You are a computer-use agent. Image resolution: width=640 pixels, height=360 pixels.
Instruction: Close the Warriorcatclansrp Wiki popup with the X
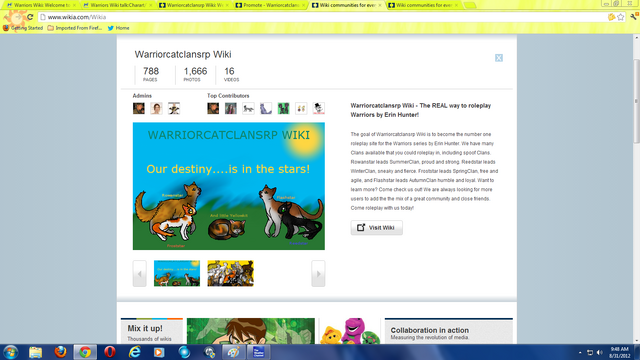coord(499,58)
